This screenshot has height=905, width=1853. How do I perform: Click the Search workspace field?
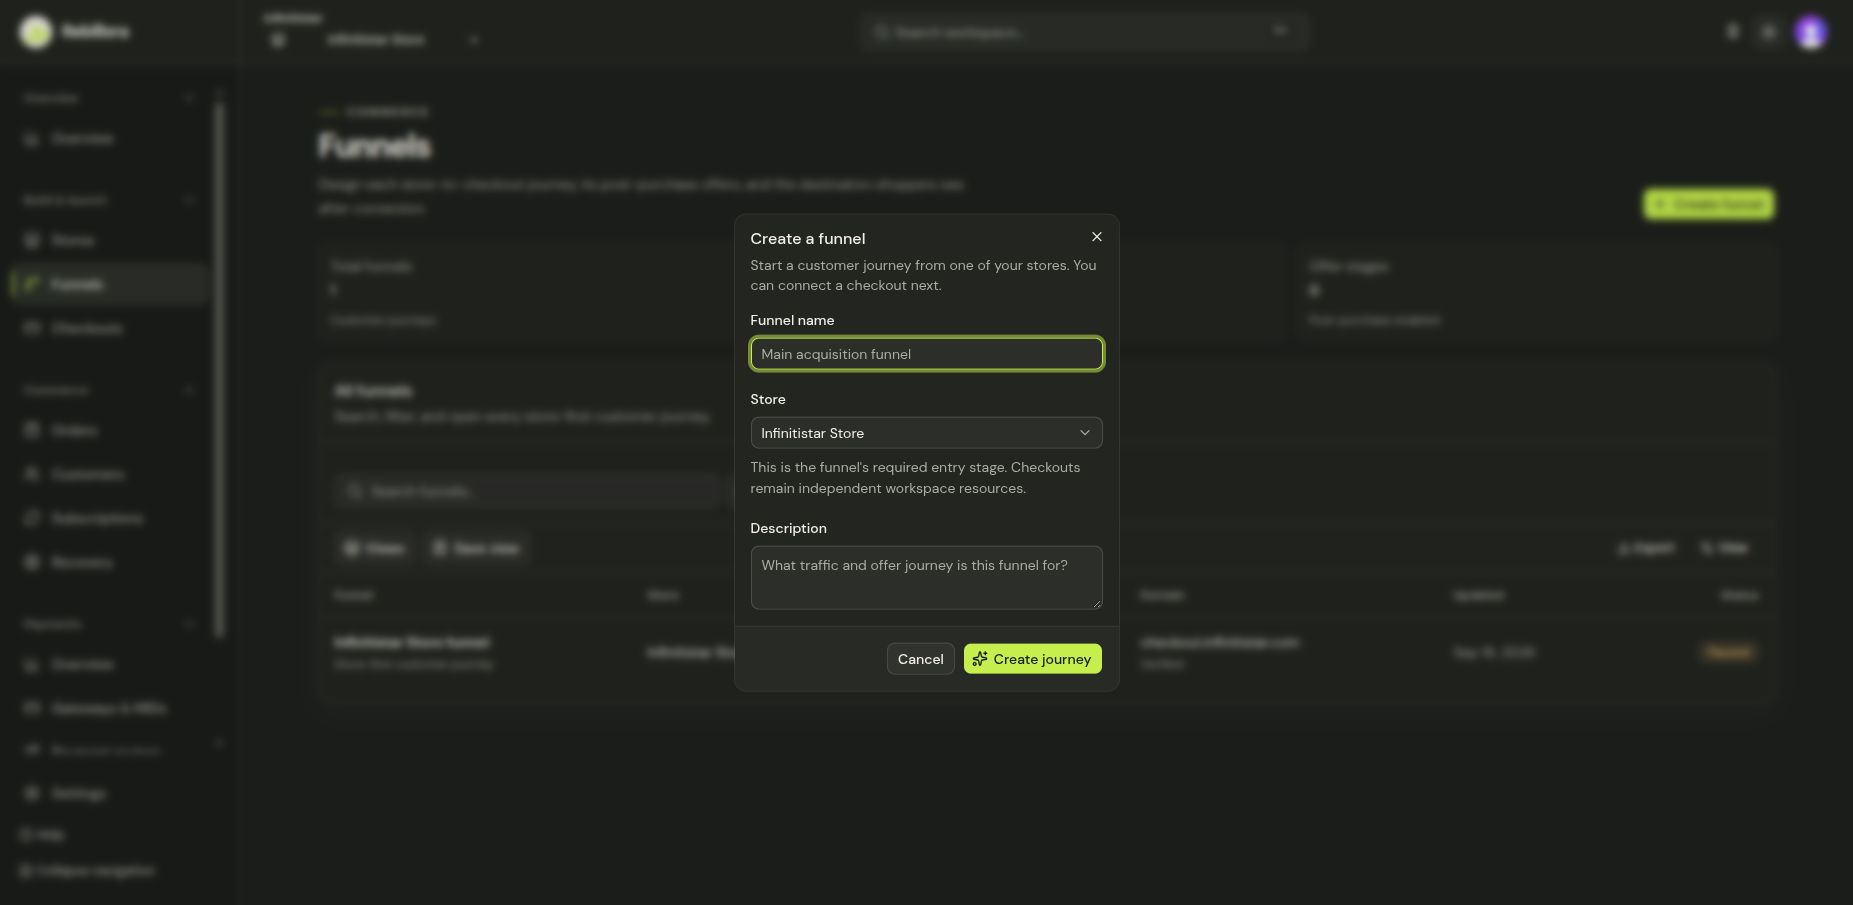[1084, 32]
